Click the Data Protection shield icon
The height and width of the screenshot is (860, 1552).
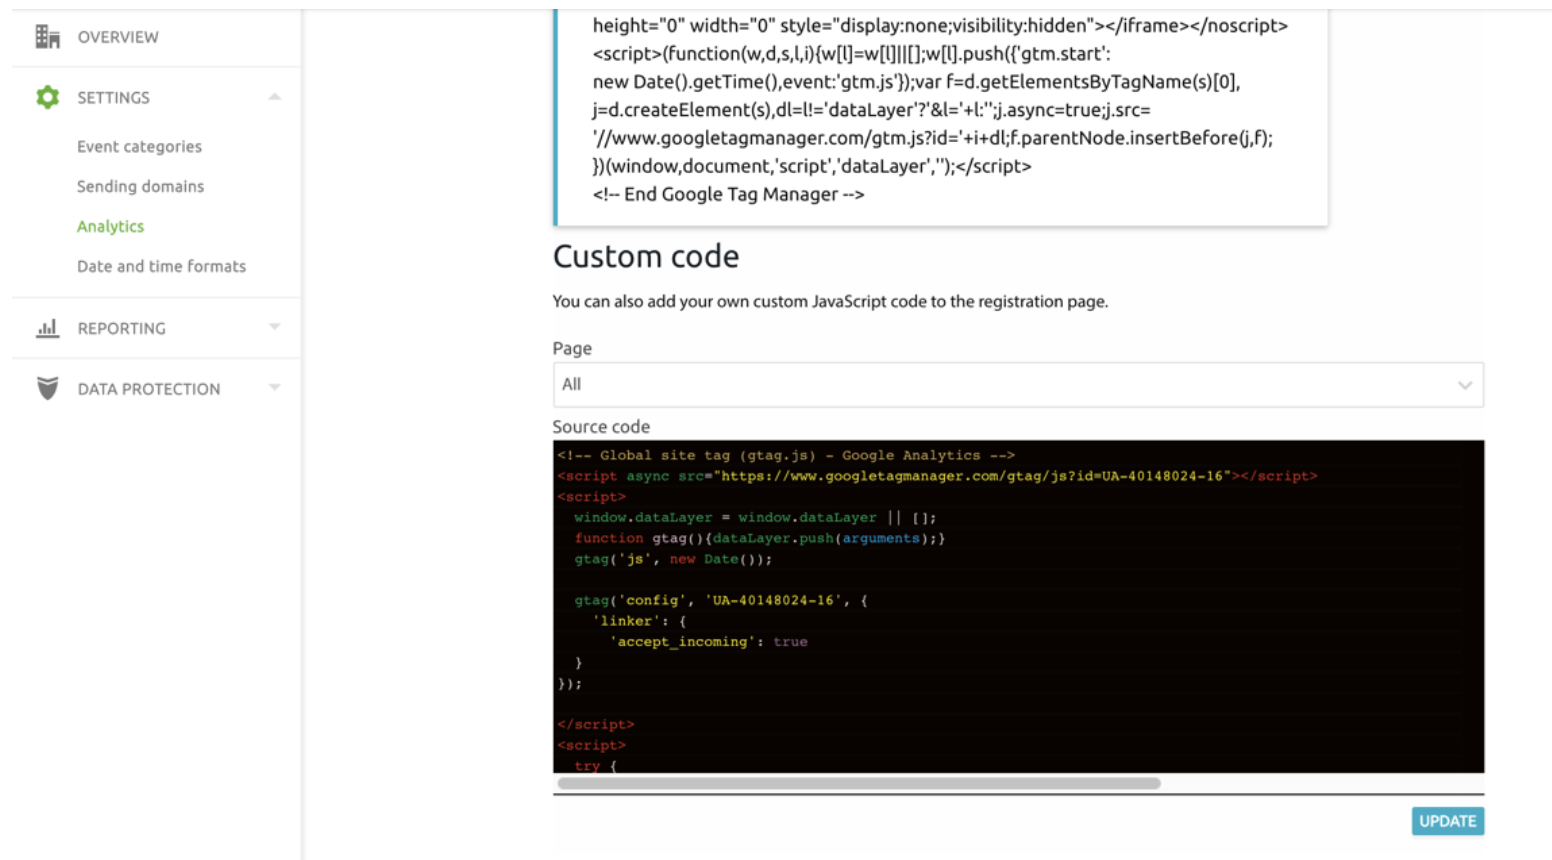[x=47, y=388]
